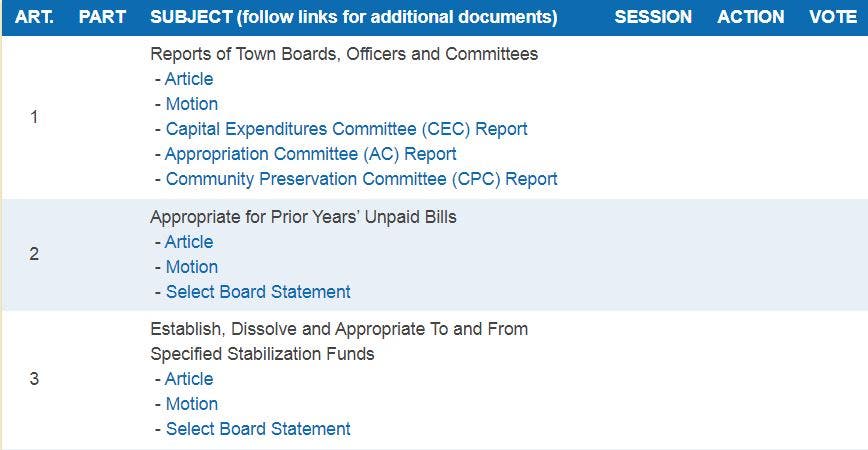Open Motion link under Reports of Town Boards
The width and height of the screenshot is (868, 450).
coord(191,104)
